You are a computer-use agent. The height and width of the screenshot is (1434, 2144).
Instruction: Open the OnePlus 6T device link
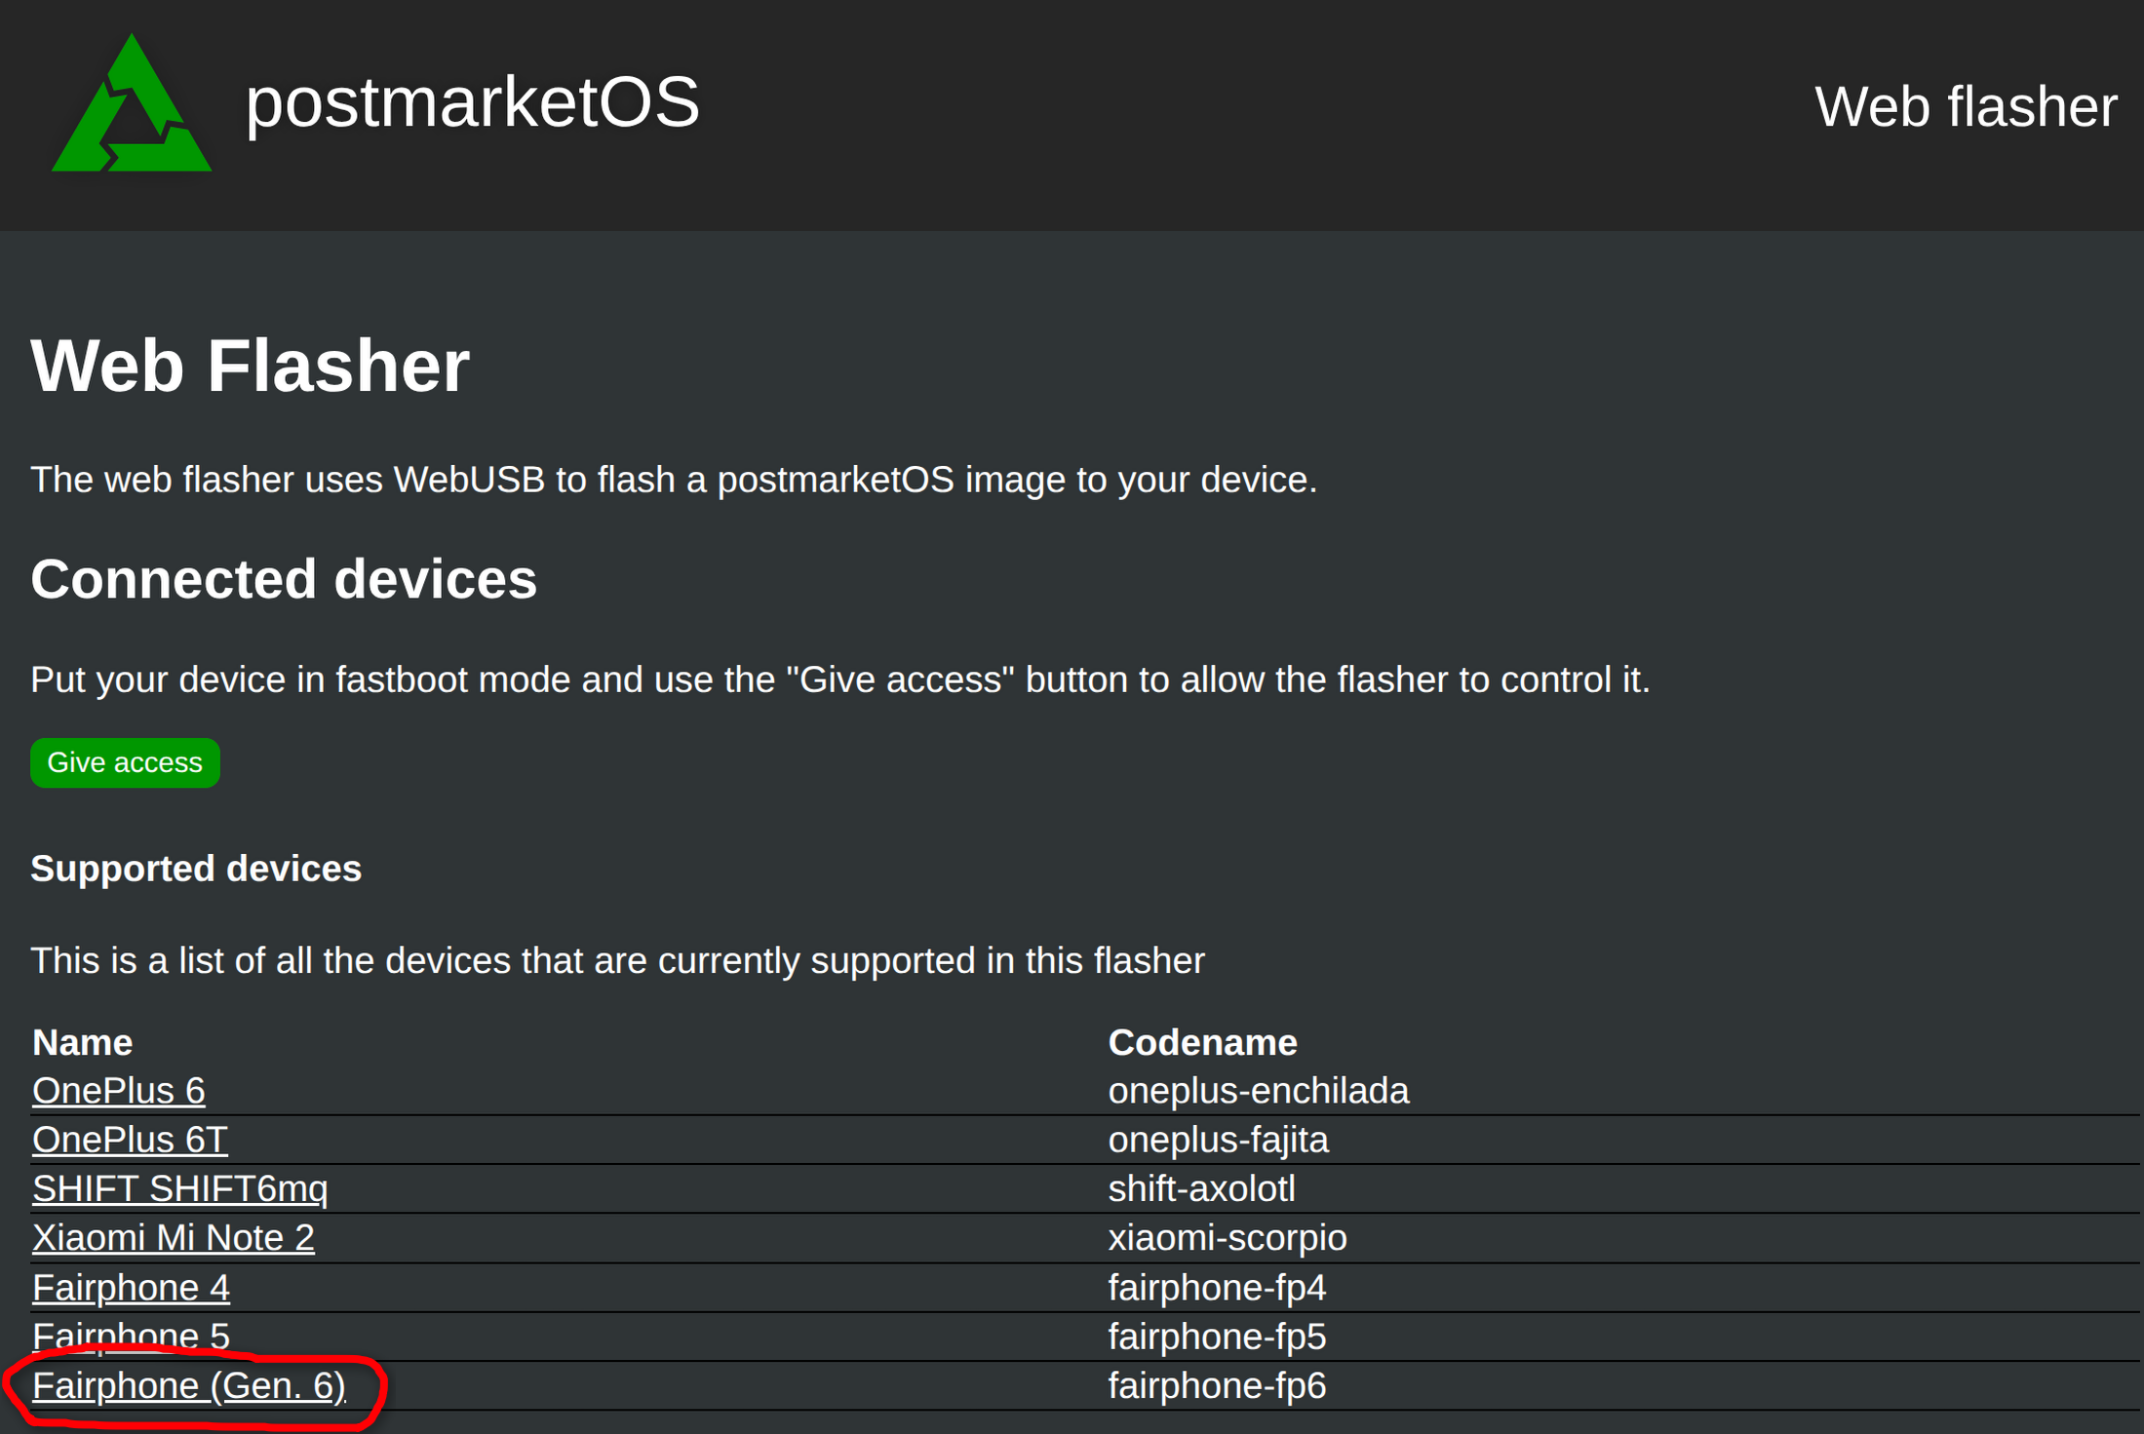(129, 1139)
